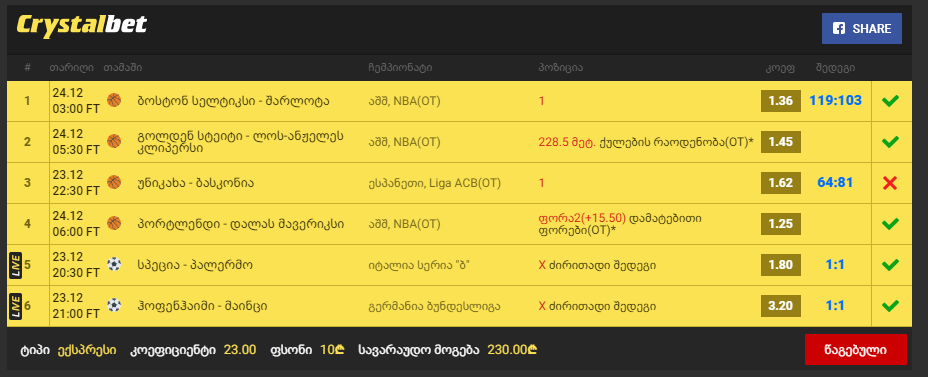The height and width of the screenshot is (377, 928).
Task: Click the green checkmark for სპეცია - პალერმო
Action: [x=890, y=265]
